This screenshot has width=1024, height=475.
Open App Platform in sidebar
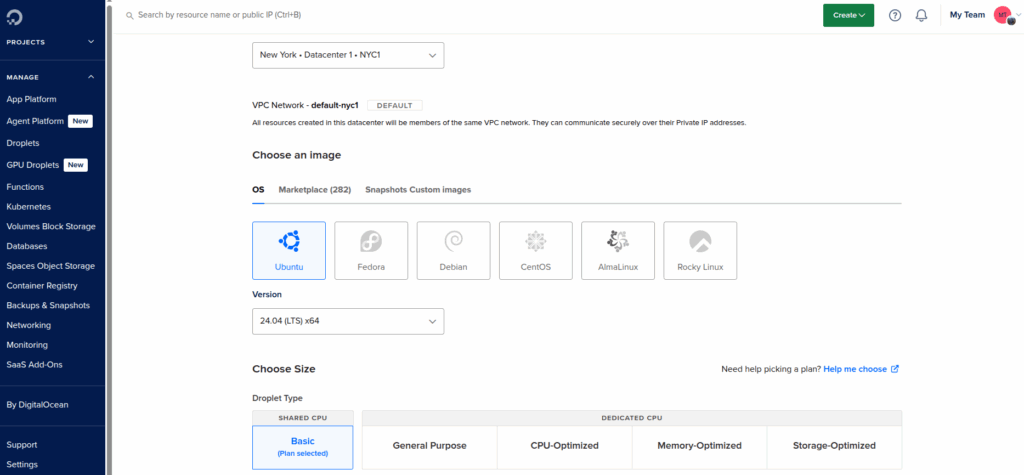pyautogui.click(x=31, y=99)
